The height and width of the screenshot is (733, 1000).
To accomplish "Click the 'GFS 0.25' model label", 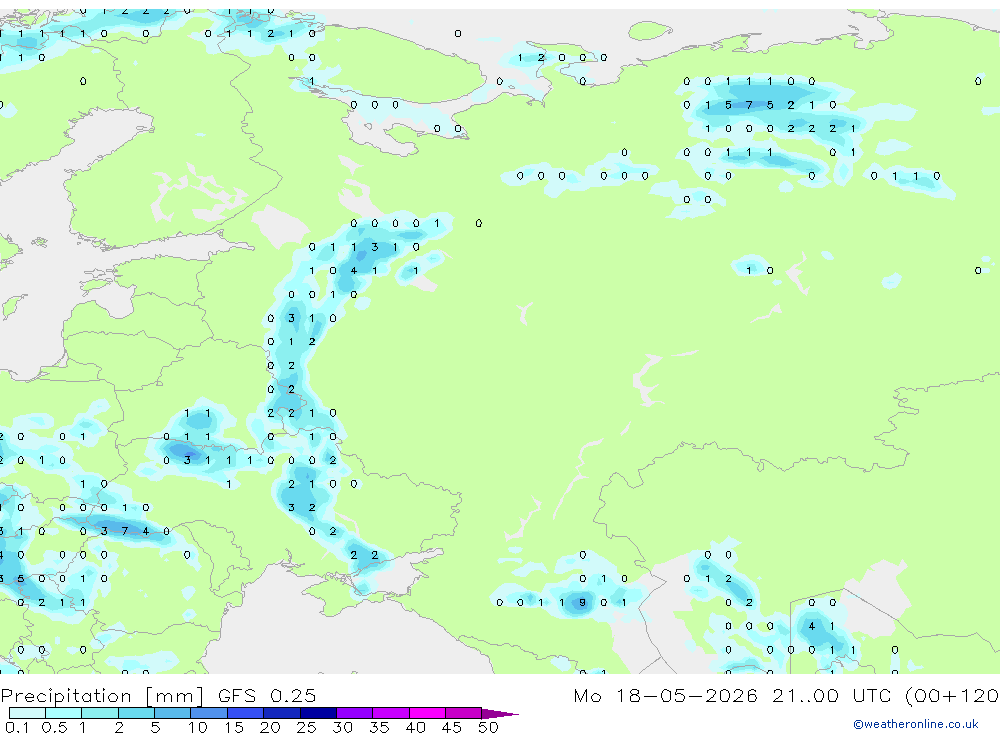I will coord(267,695).
